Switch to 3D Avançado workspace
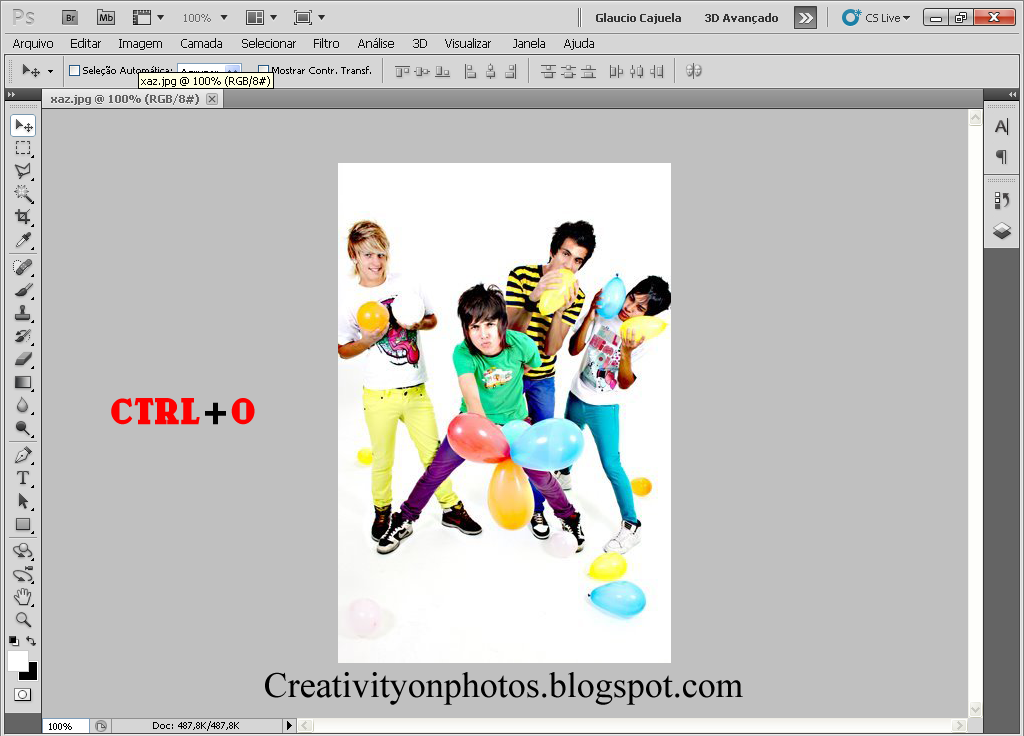Screen dimensions: 1024x736 pyautogui.click(x=741, y=18)
